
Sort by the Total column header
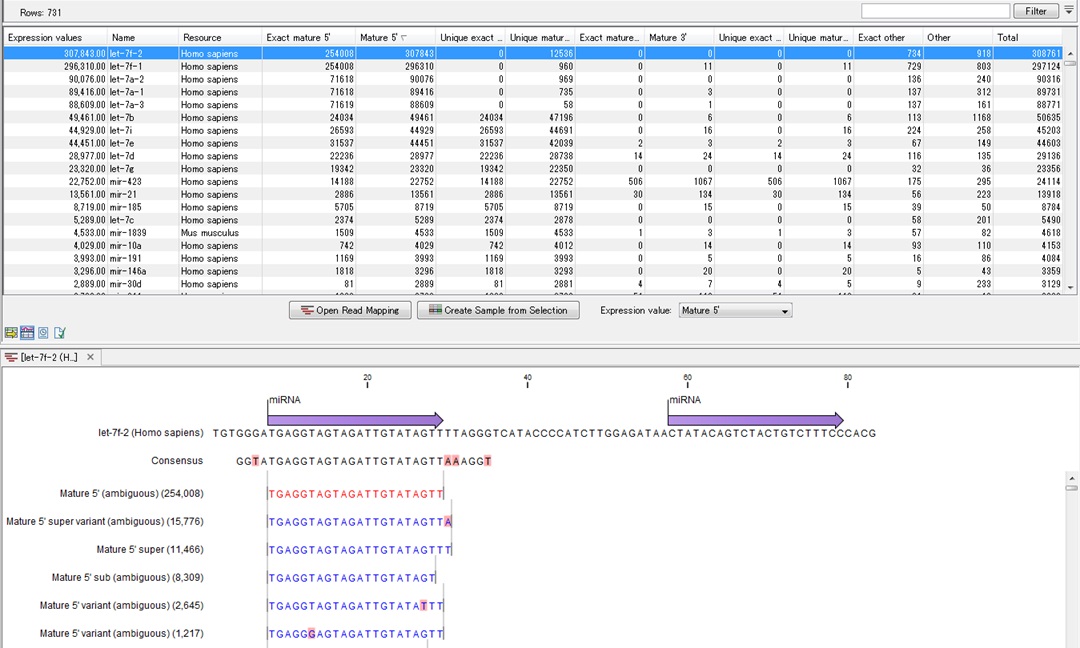1028,37
